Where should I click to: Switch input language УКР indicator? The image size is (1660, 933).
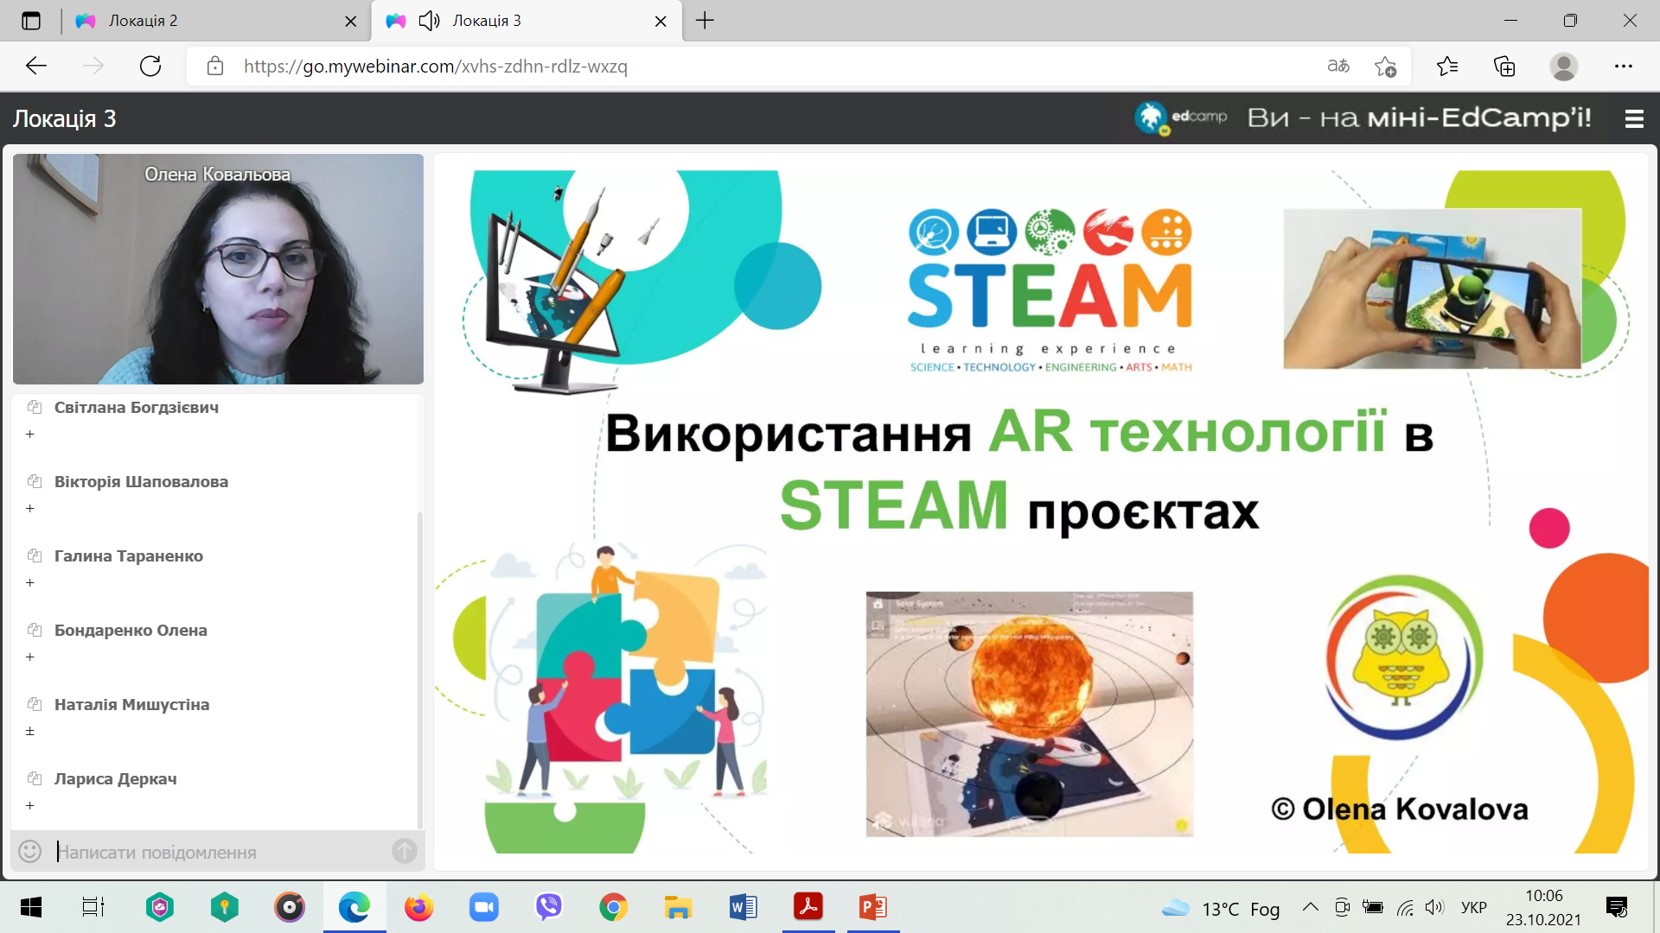pos(1473,907)
